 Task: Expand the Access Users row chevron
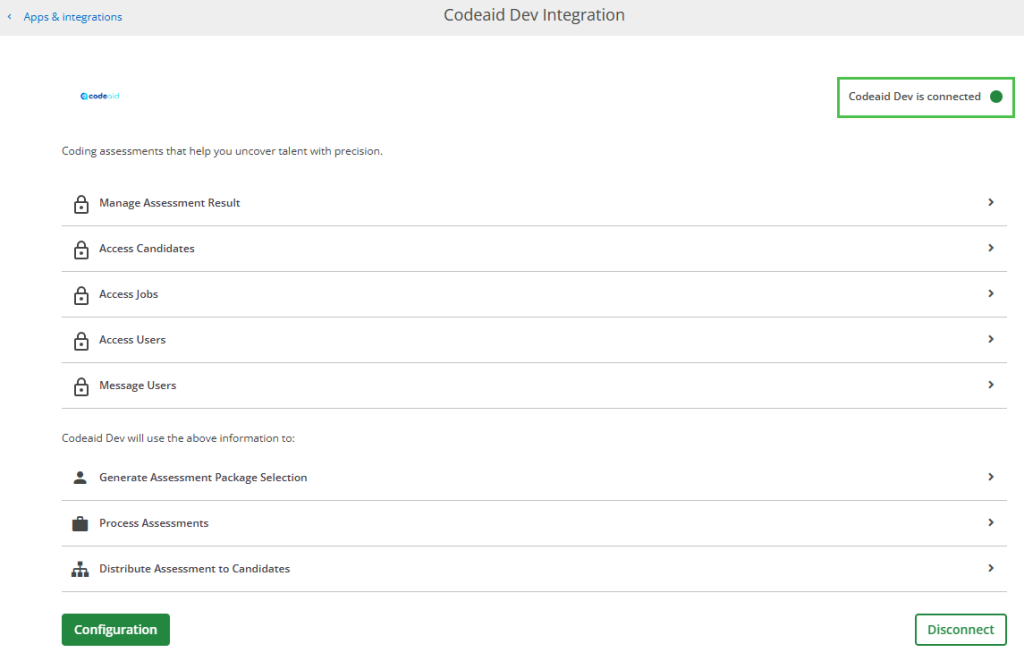990,339
